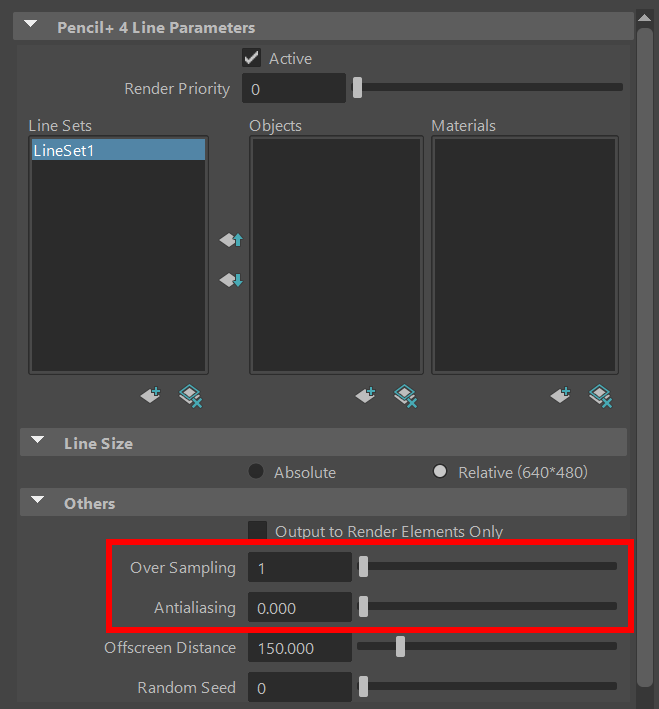Collapse Pencil+ 4 Line Parameters section
Screen dimensions: 659x709
pyautogui.click(x=32, y=27)
